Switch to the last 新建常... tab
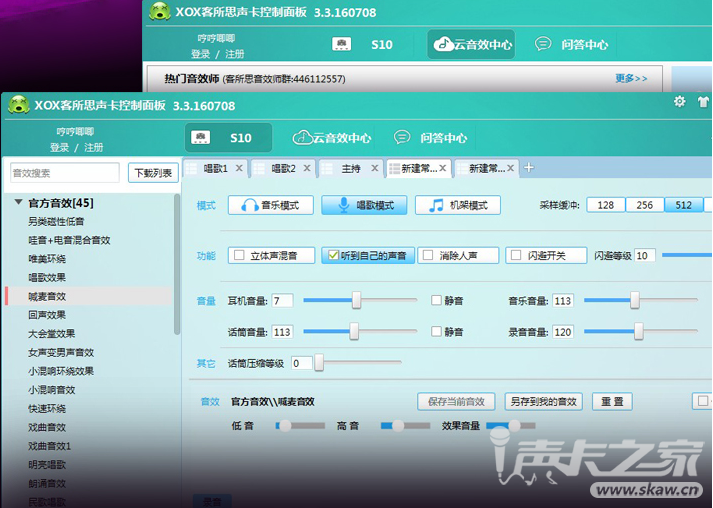Image resolution: width=713 pixels, height=508 pixels. [x=487, y=168]
